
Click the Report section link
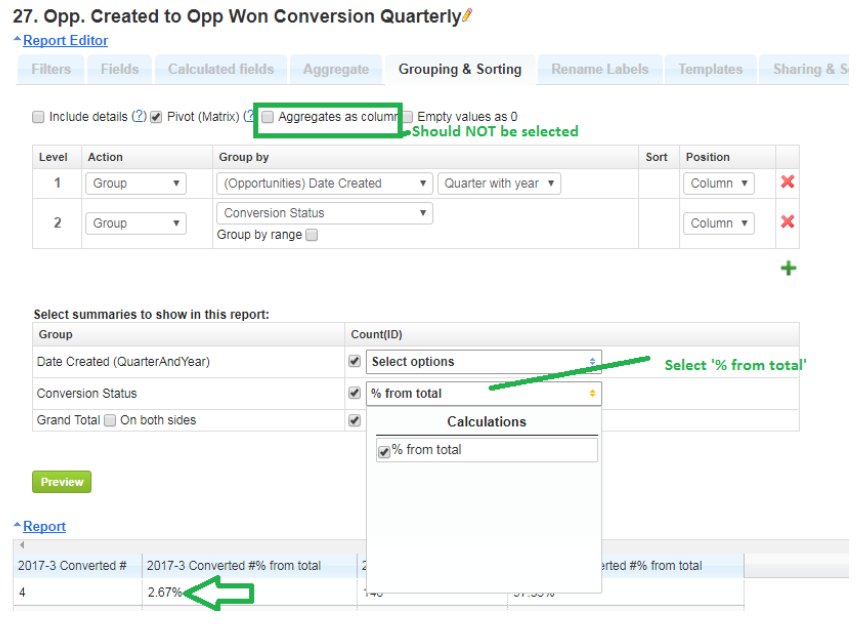pos(44,526)
